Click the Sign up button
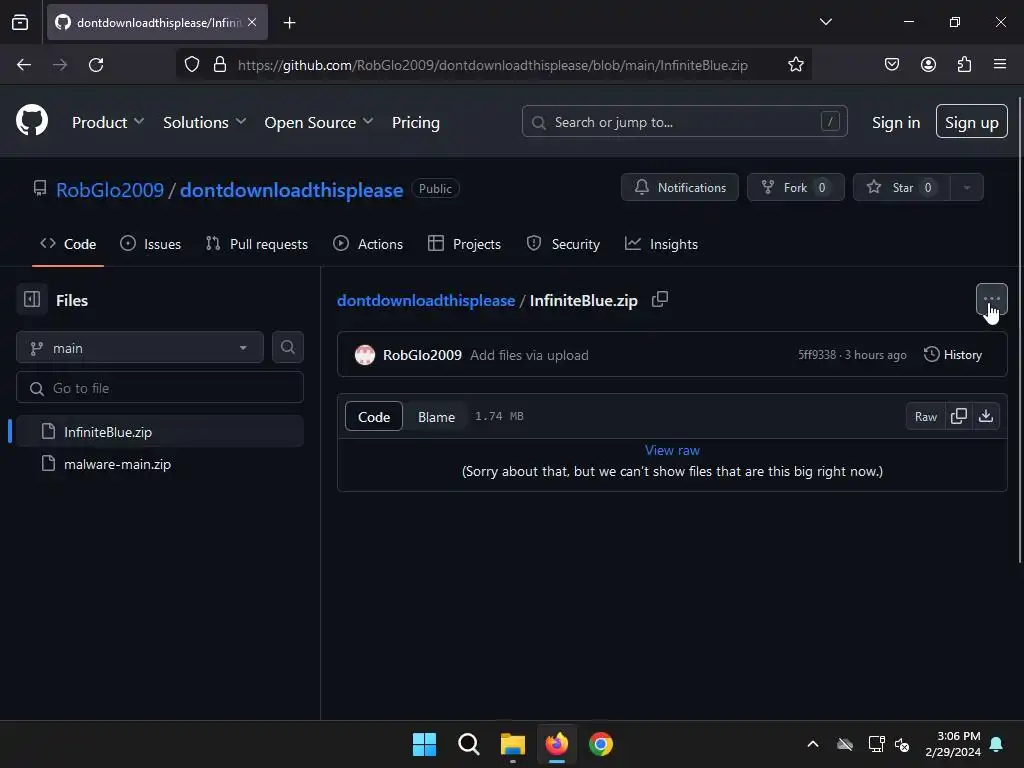Viewport: 1024px width, 768px height. click(972, 121)
